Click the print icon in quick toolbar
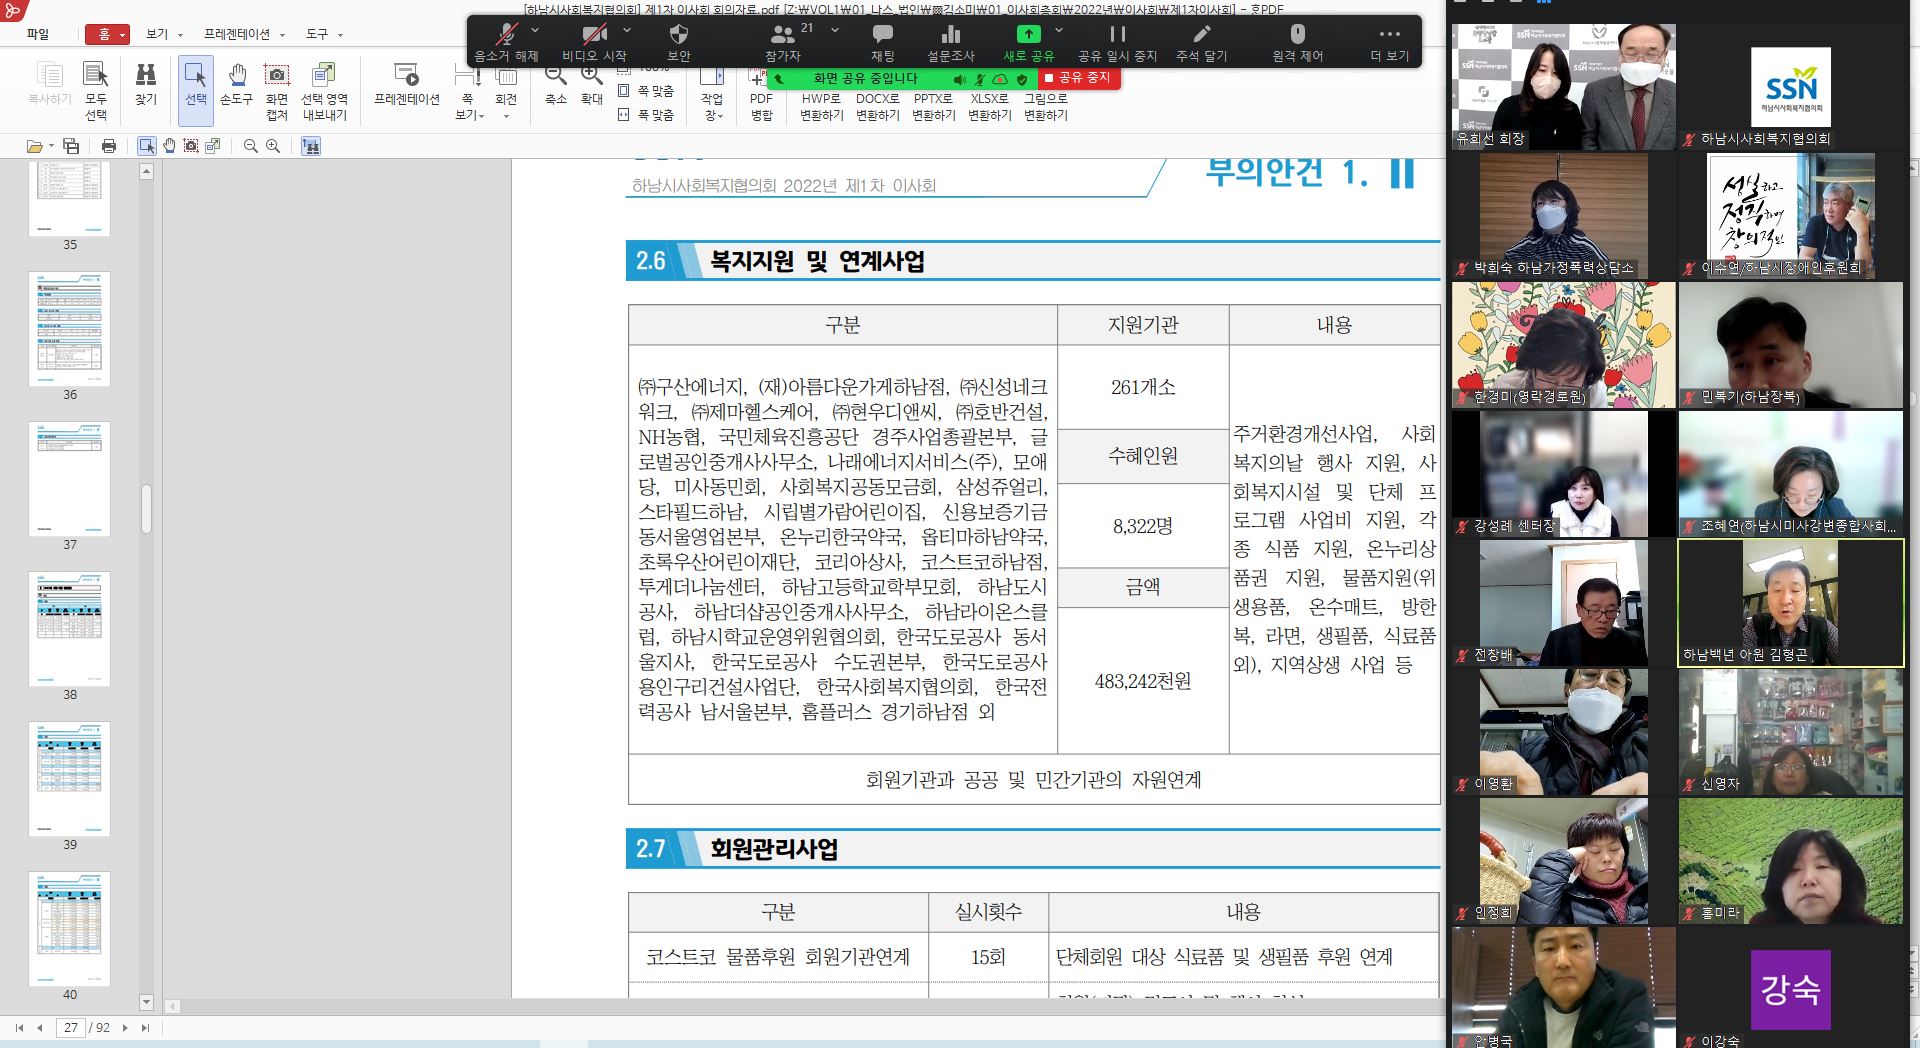This screenshot has height=1048, width=1920. tap(109, 146)
